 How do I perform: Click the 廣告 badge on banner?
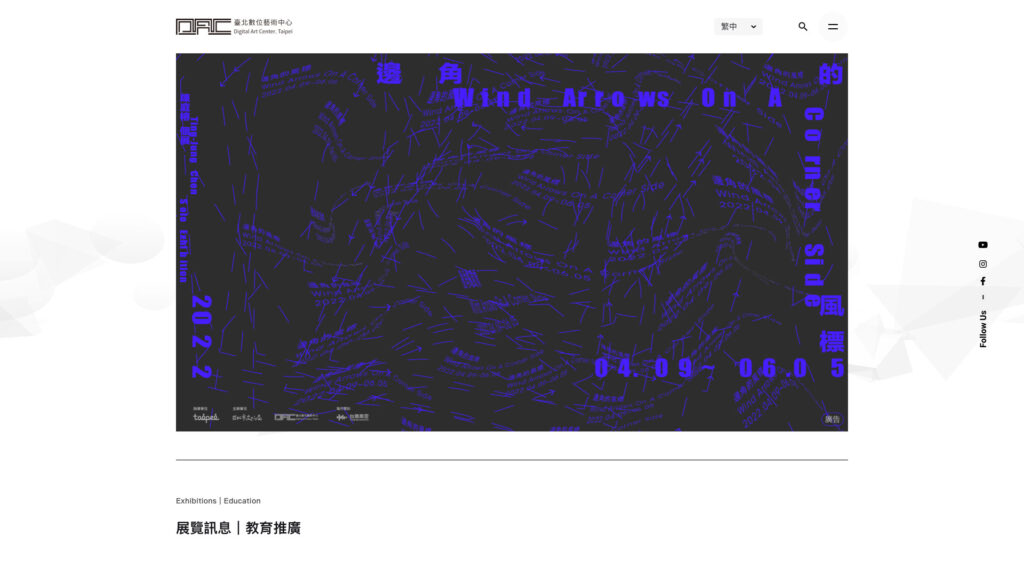[x=832, y=419]
